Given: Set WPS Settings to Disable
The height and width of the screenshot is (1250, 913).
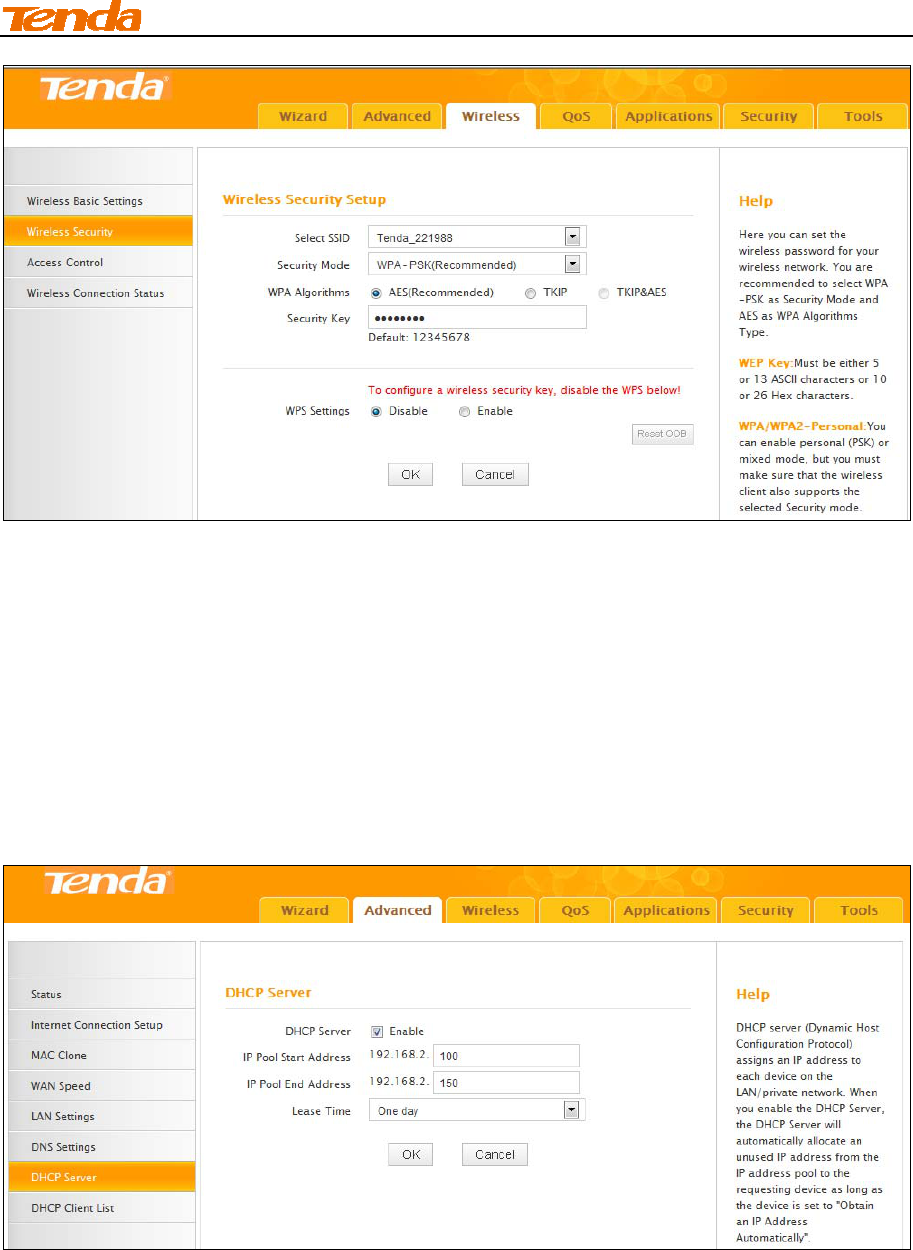Looking at the screenshot, I should click(x=376, y=411).
